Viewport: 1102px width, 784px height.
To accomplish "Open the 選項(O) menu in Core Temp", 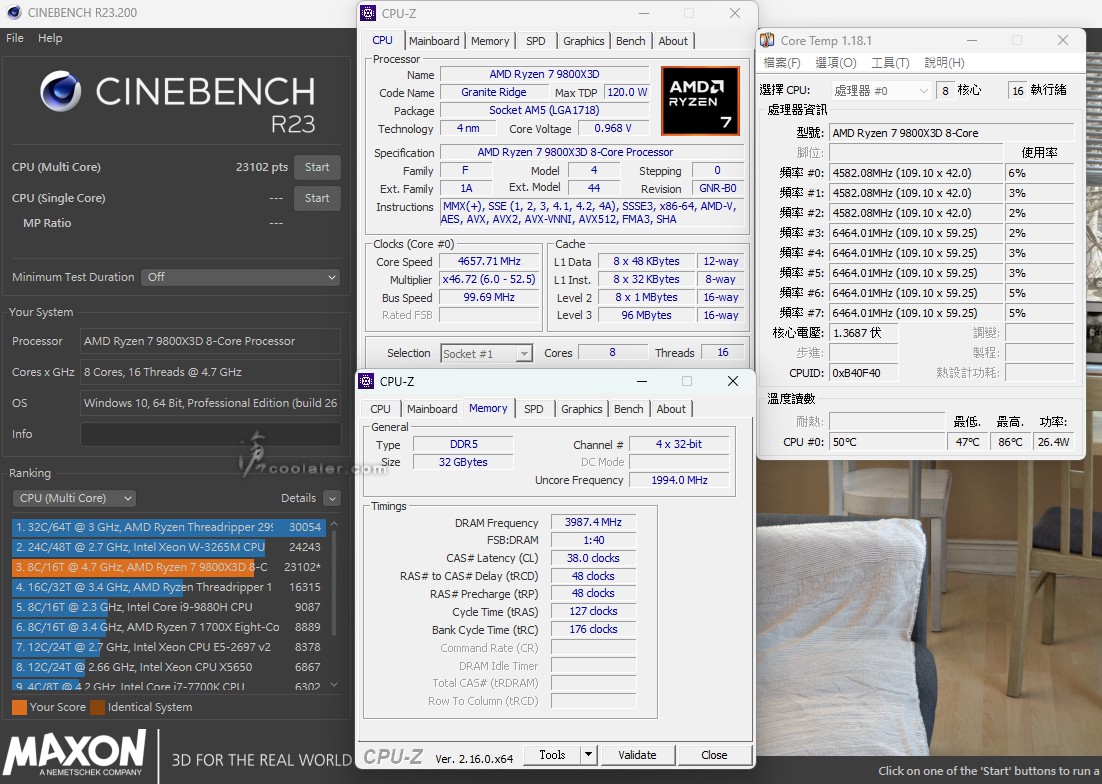I will click(836, 63).
